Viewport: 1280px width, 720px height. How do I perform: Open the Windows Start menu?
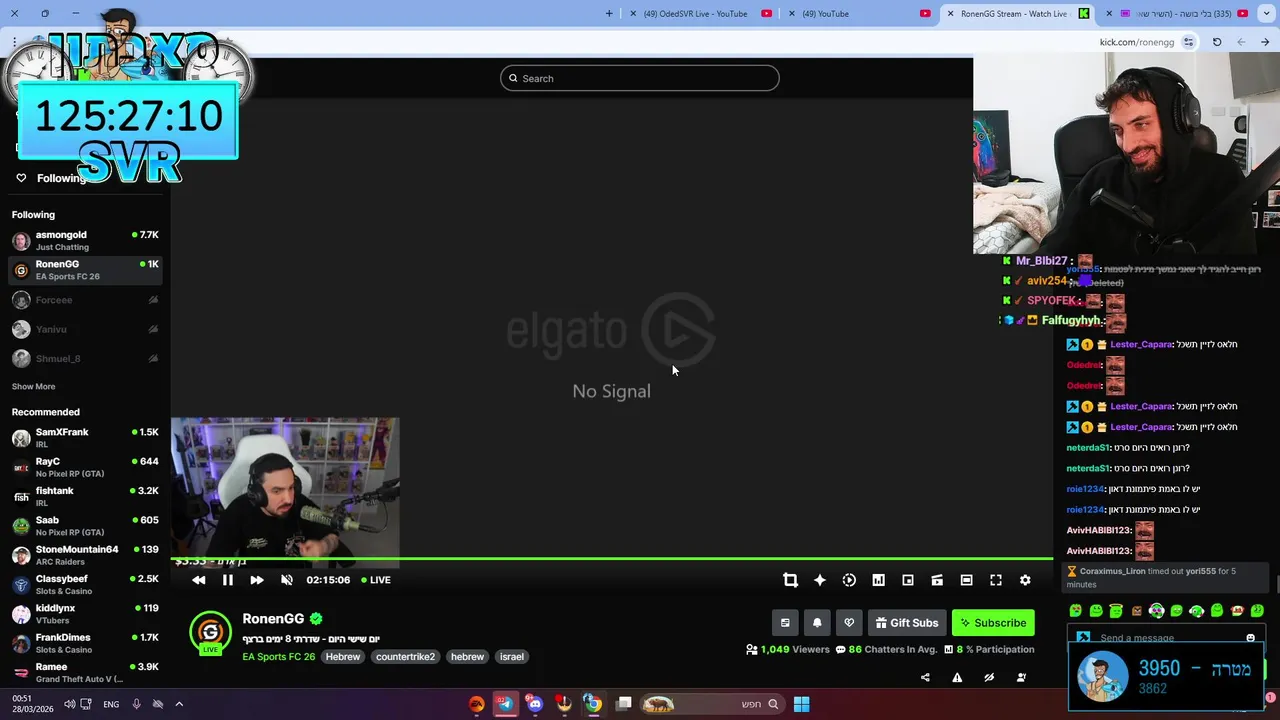[x=801, y=704]
